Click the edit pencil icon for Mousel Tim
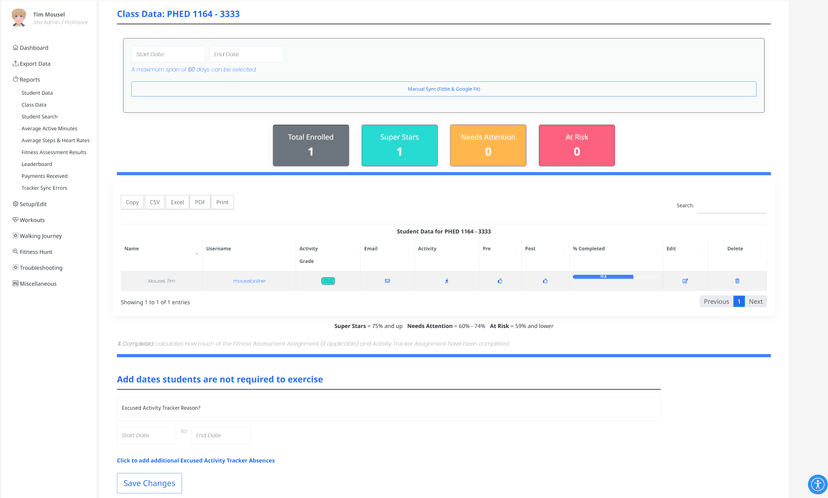This screenshot has width=828, height=498. 685,281
